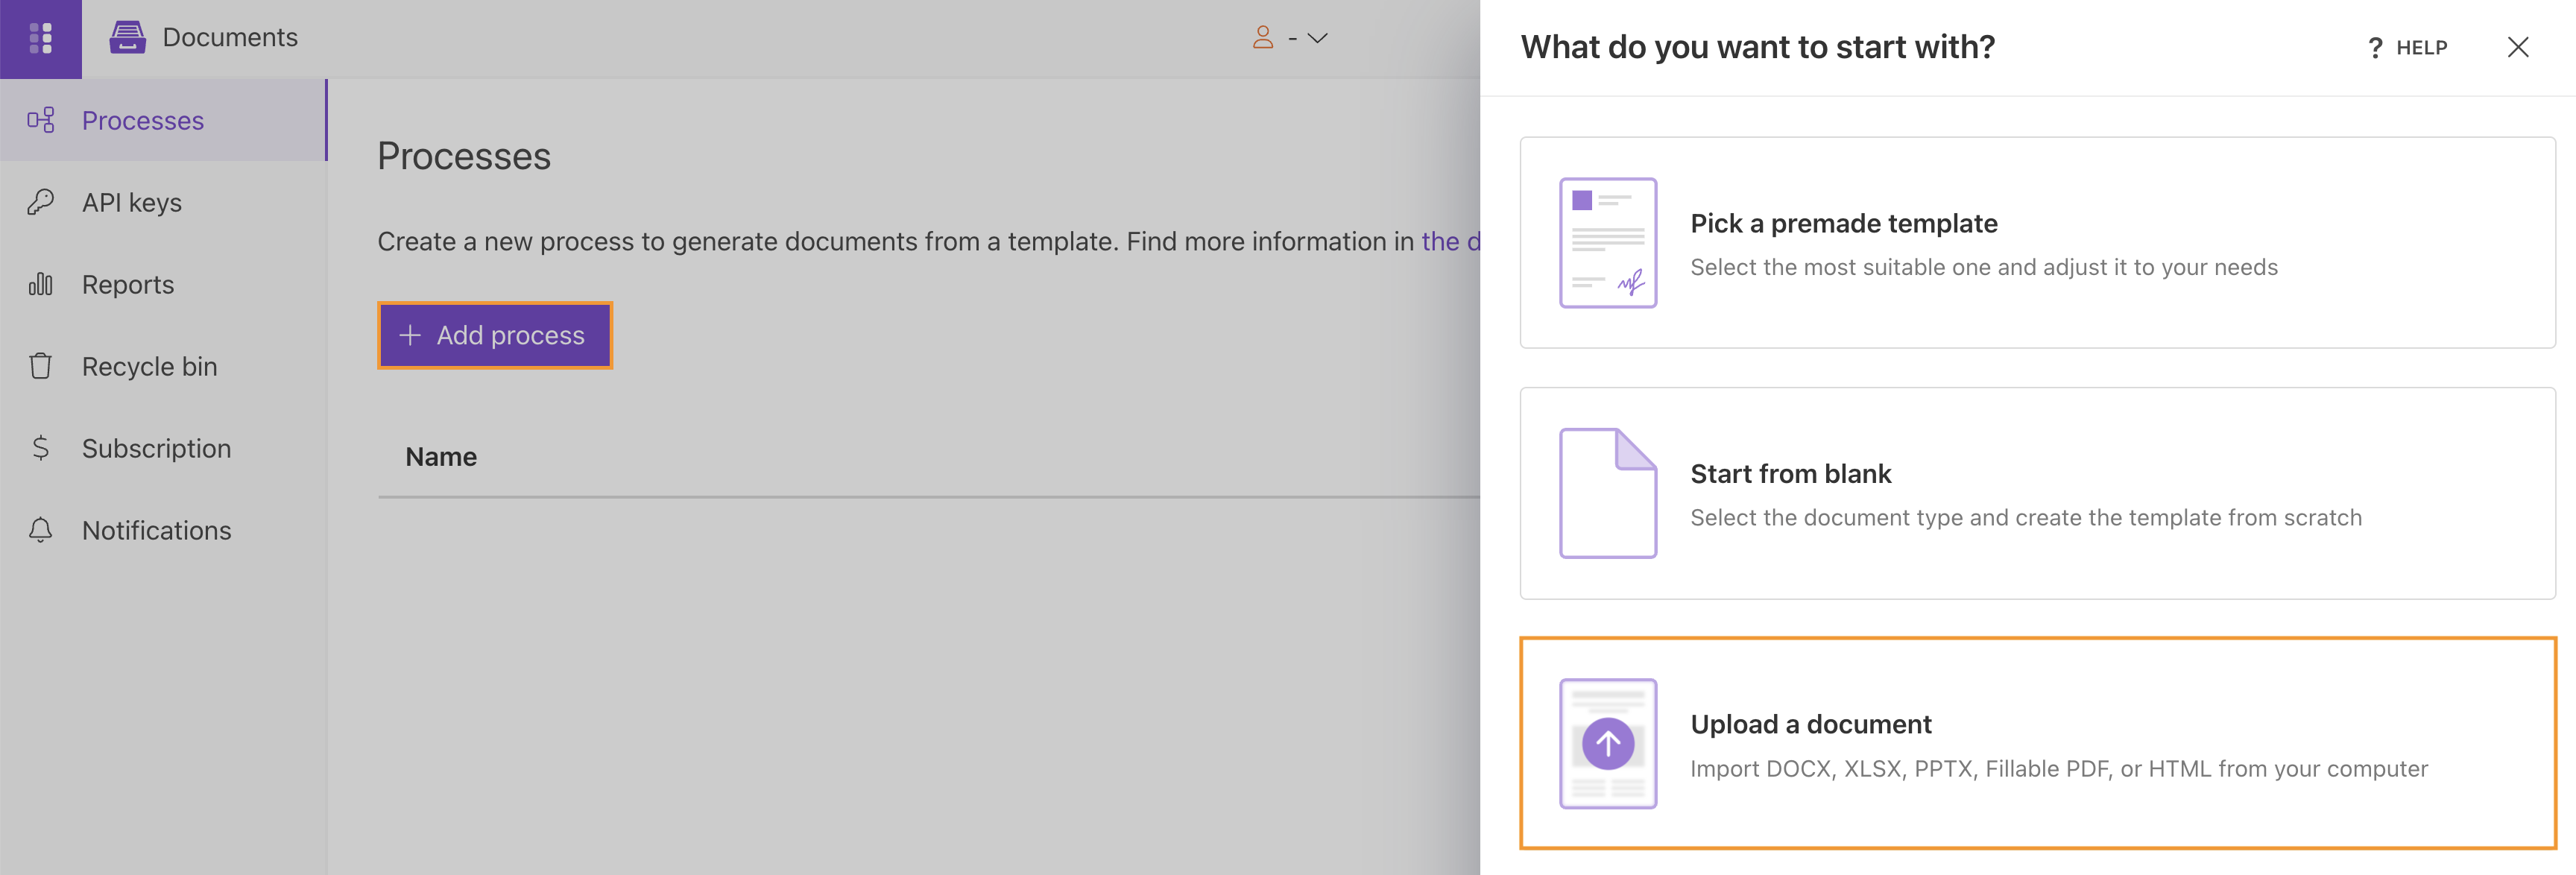
Task: Click the blank page document thumbnail
Action: click(1608, 493)
